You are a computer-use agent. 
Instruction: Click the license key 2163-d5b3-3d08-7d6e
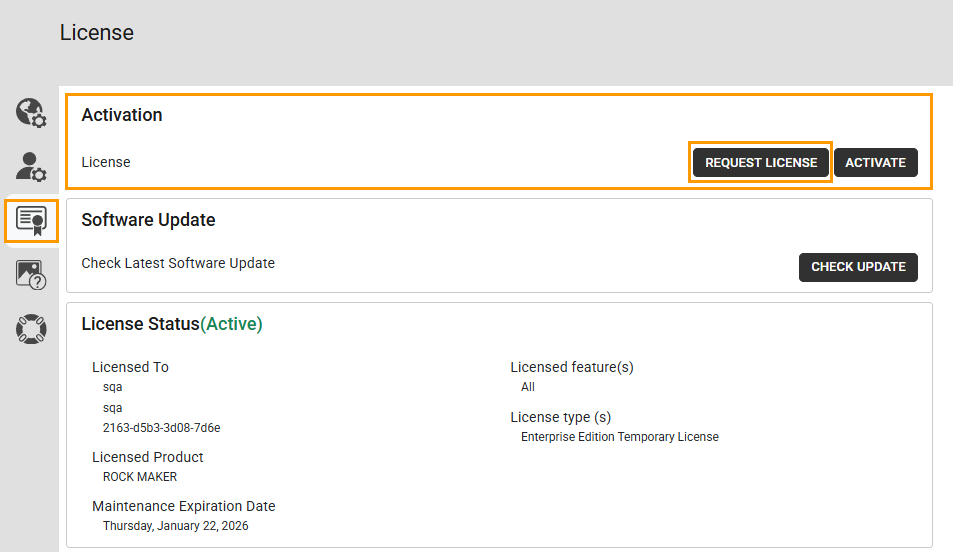click(161, 427)
